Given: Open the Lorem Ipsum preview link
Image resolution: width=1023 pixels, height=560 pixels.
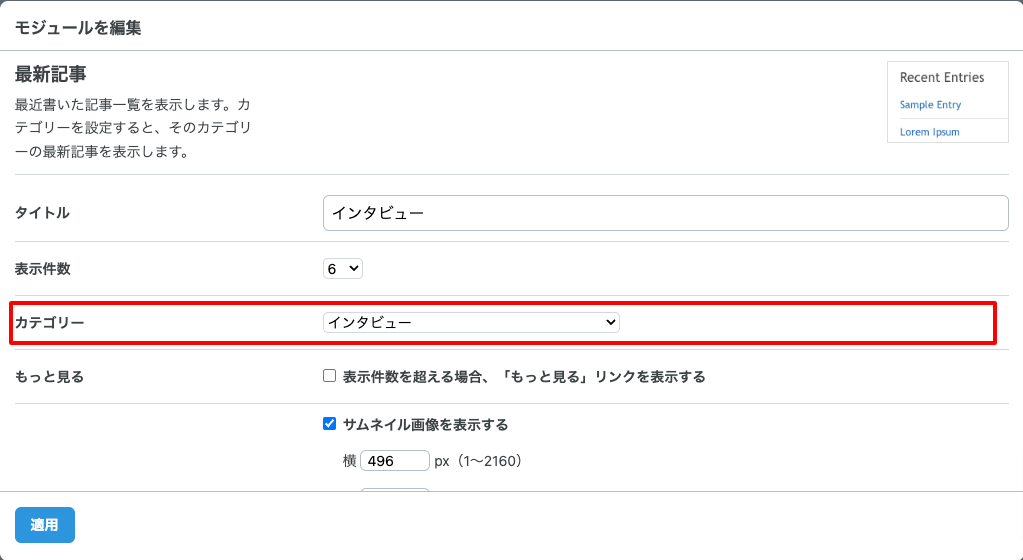Looking at the screenshot, I should pyautogui.click(x=929, y=132).
